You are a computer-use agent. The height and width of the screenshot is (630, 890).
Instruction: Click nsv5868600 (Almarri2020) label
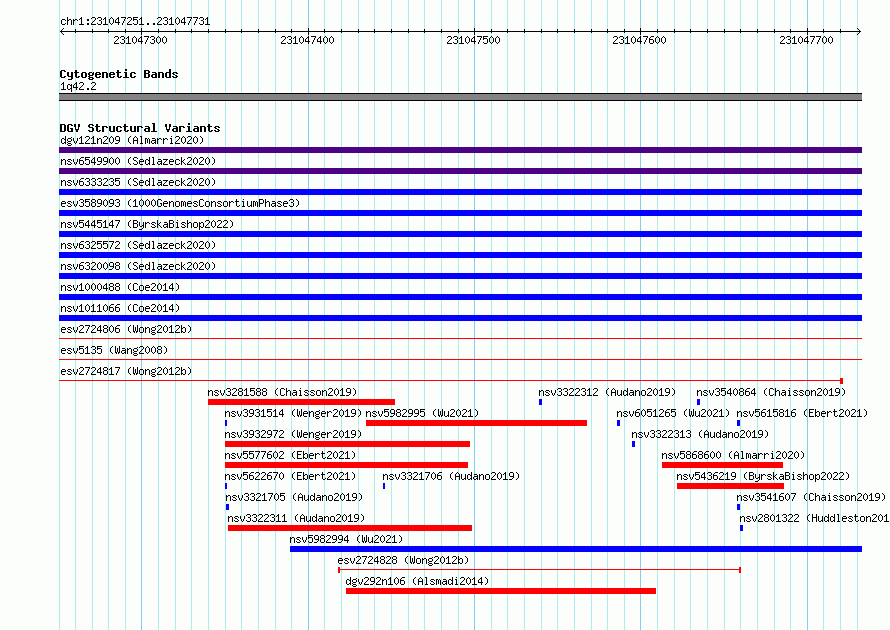coord(733,455)
